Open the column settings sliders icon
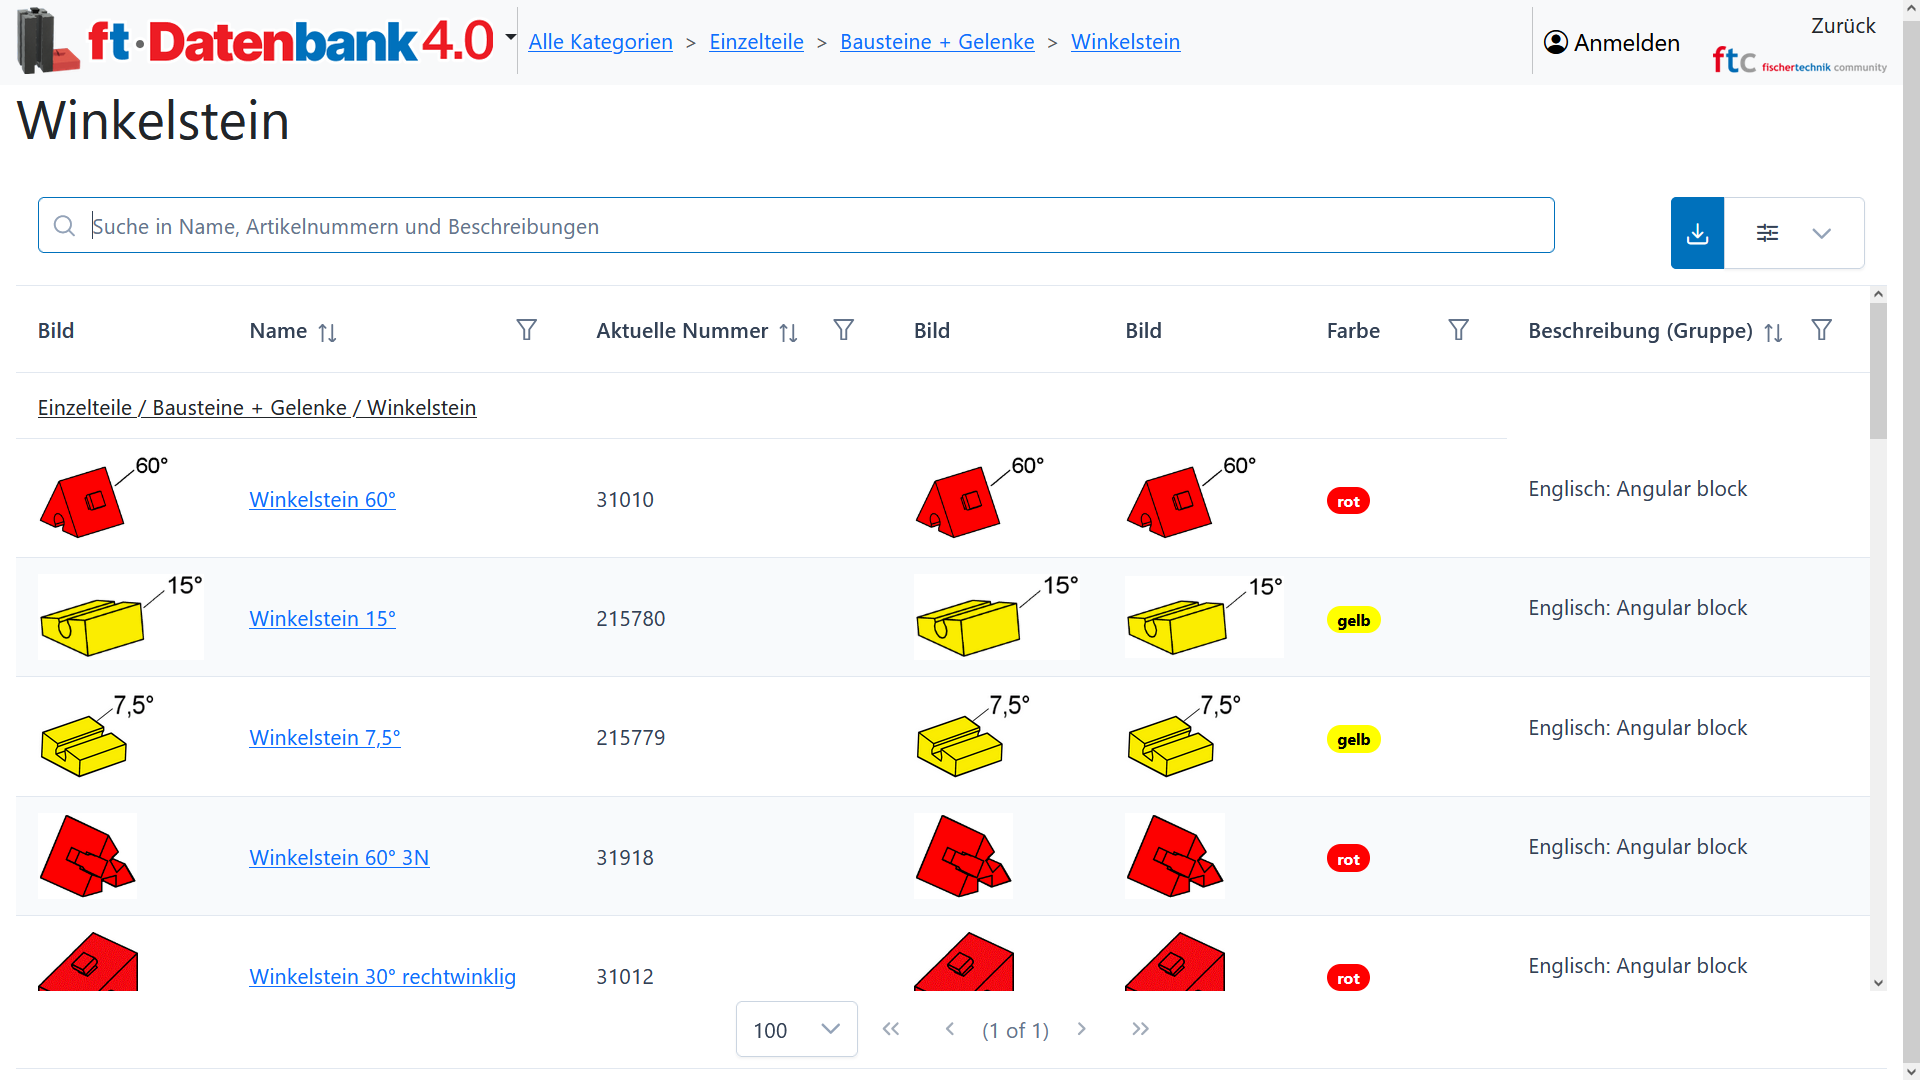 [x=1767, y=233]
